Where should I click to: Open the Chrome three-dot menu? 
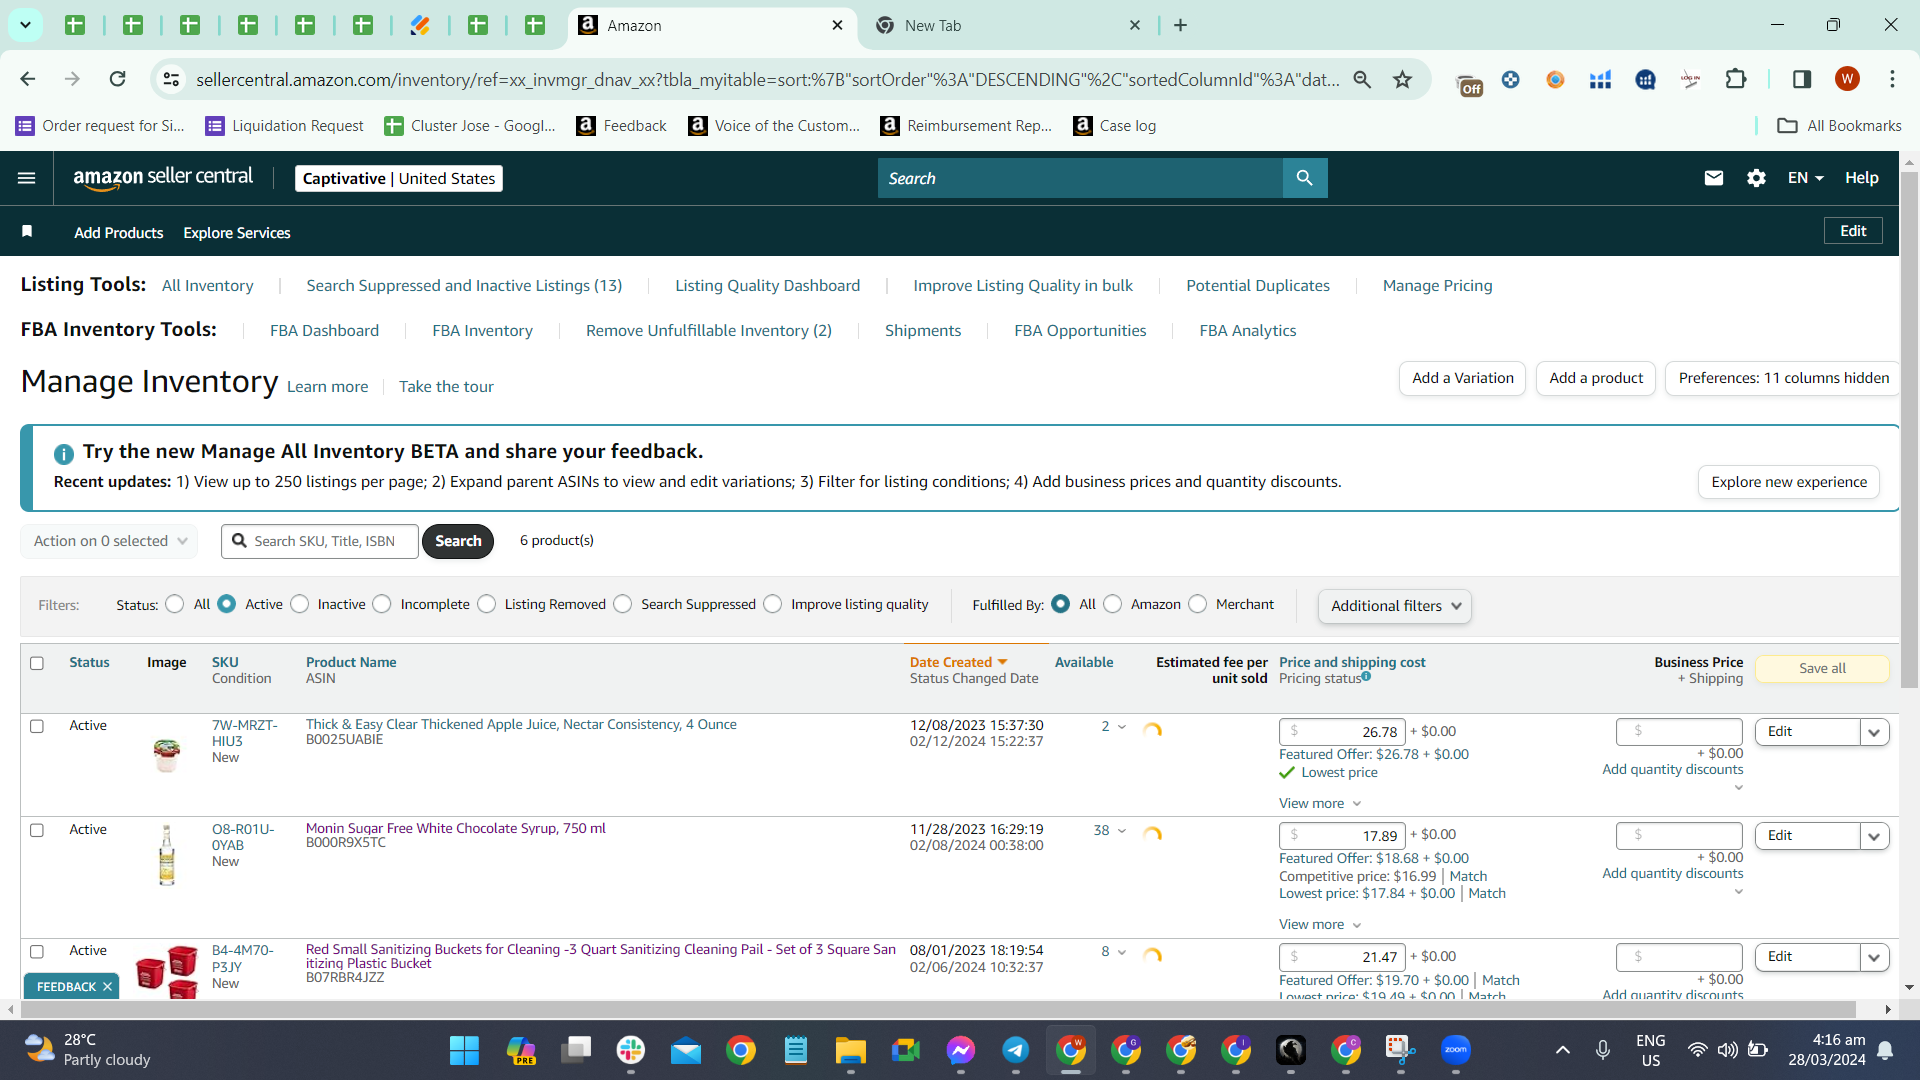point(1892,79)
